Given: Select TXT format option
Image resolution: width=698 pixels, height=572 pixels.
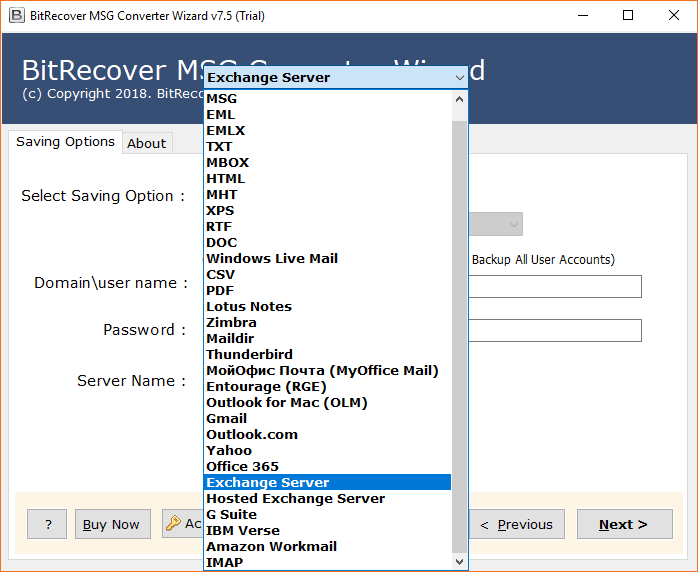Looking at the screenshot, I should 327,146.
